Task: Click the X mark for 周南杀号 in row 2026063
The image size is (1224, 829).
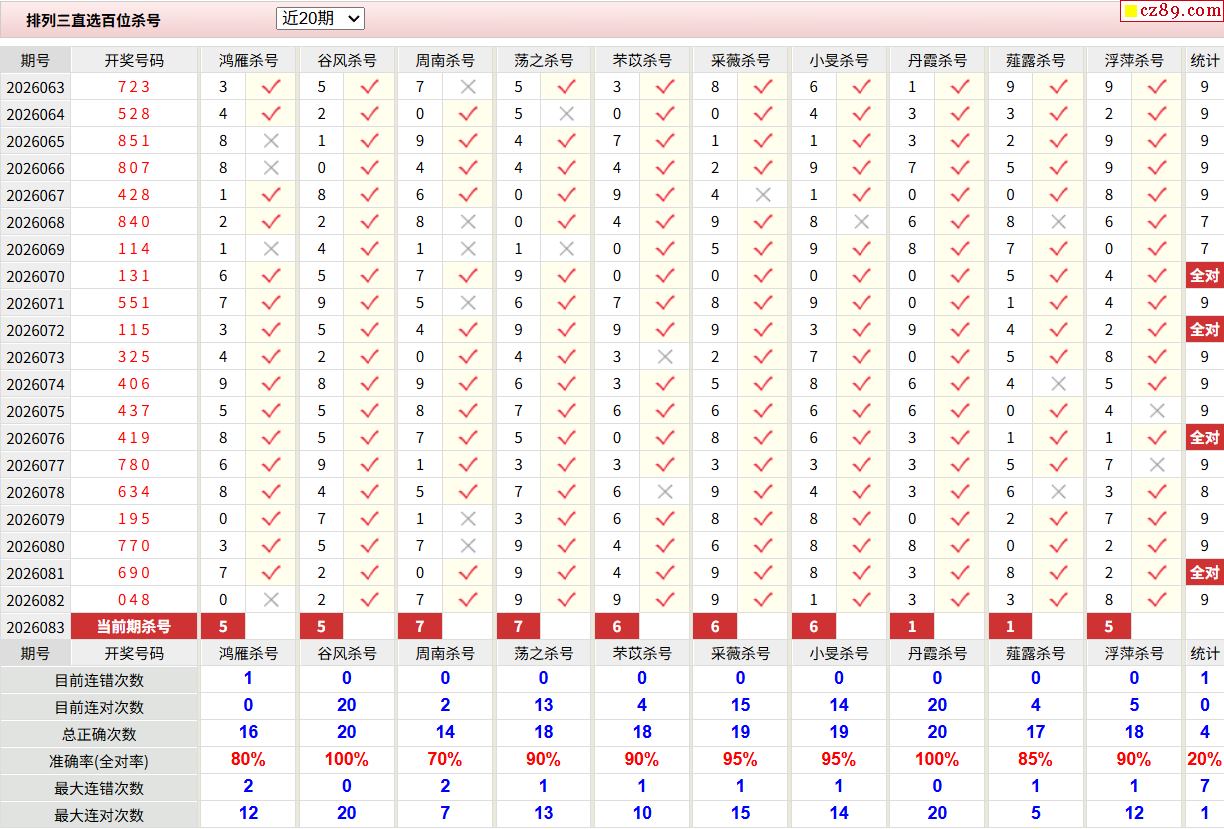Action: coord(467,87)
